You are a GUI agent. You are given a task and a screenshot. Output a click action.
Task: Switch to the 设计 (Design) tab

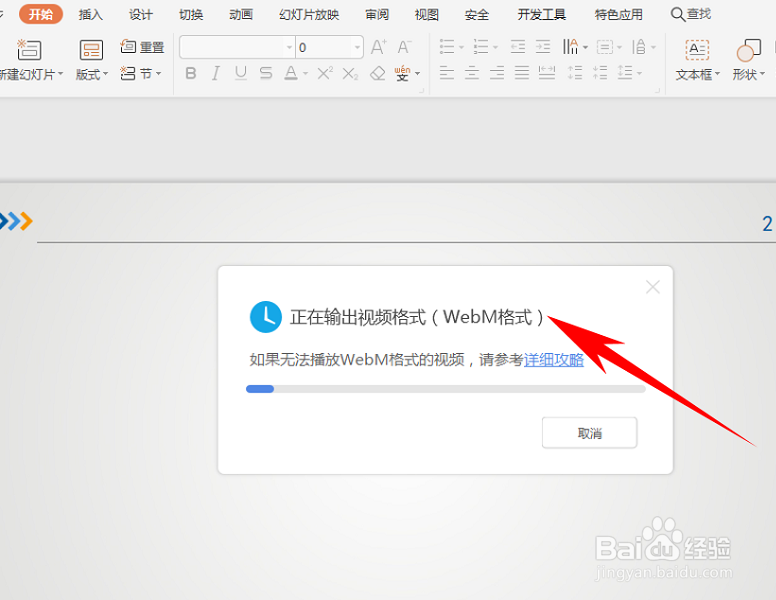click(141, 15)
